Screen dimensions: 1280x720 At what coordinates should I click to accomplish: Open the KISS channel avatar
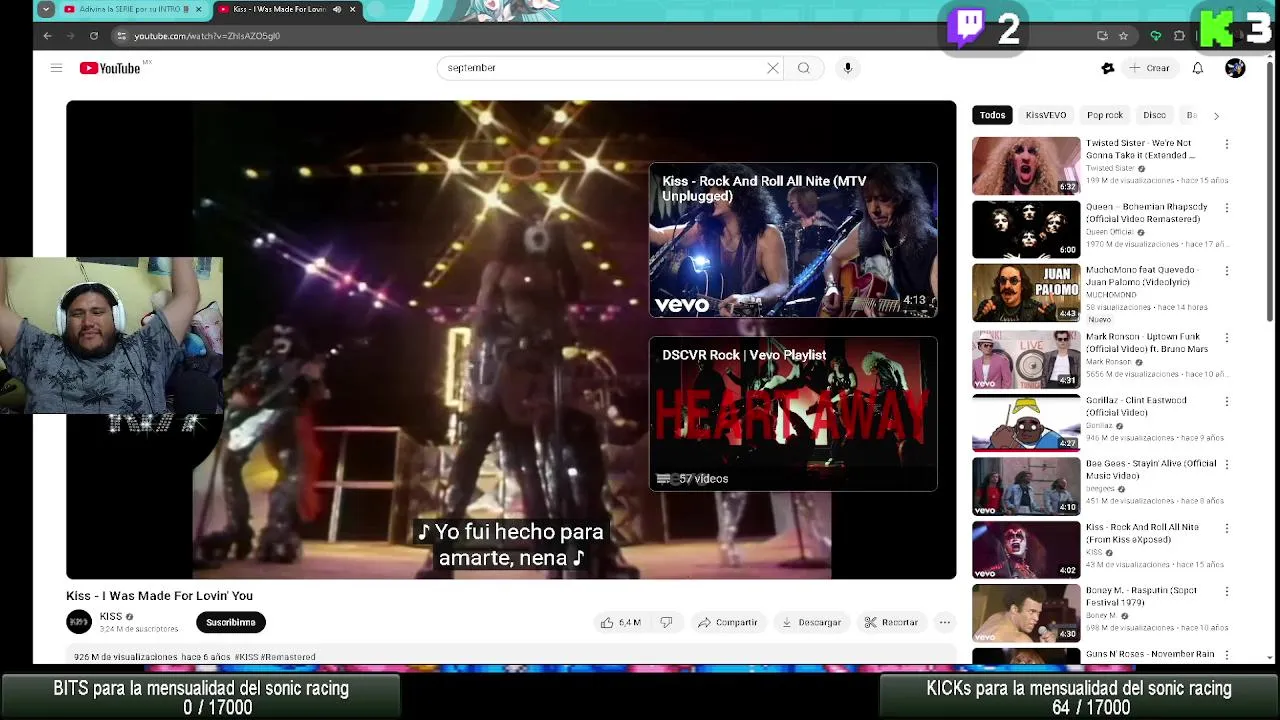point(79,622)
